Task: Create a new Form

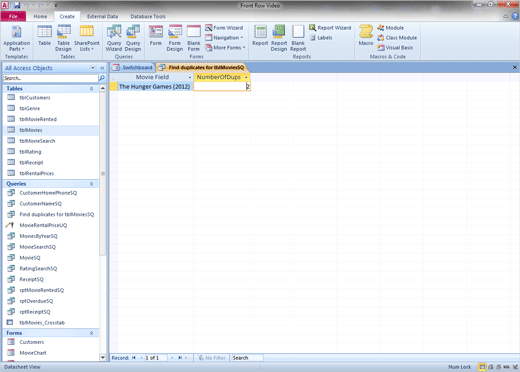Action: 156,36
